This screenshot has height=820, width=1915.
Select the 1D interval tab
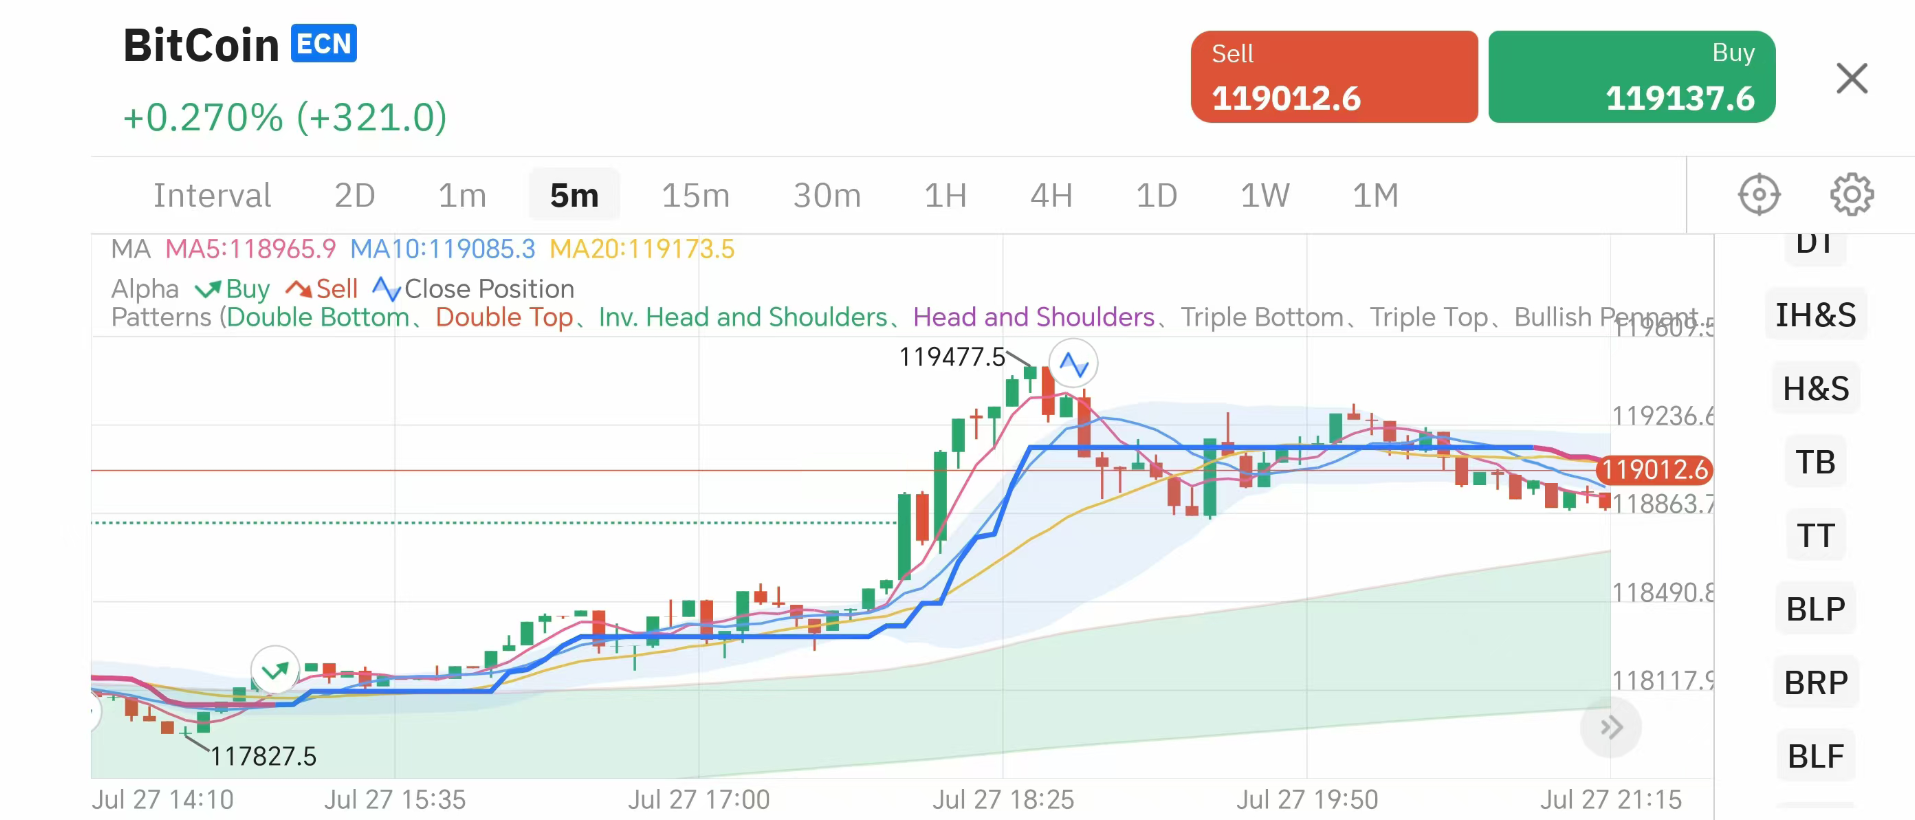[x=1156, y=195]
